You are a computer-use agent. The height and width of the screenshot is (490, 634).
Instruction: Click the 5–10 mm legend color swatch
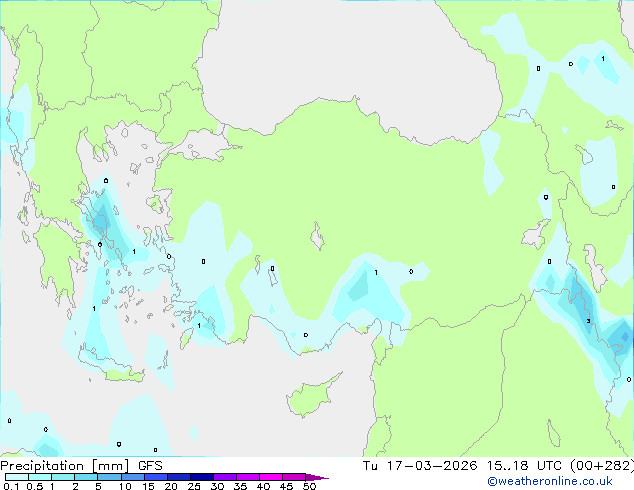pos(110,477)
